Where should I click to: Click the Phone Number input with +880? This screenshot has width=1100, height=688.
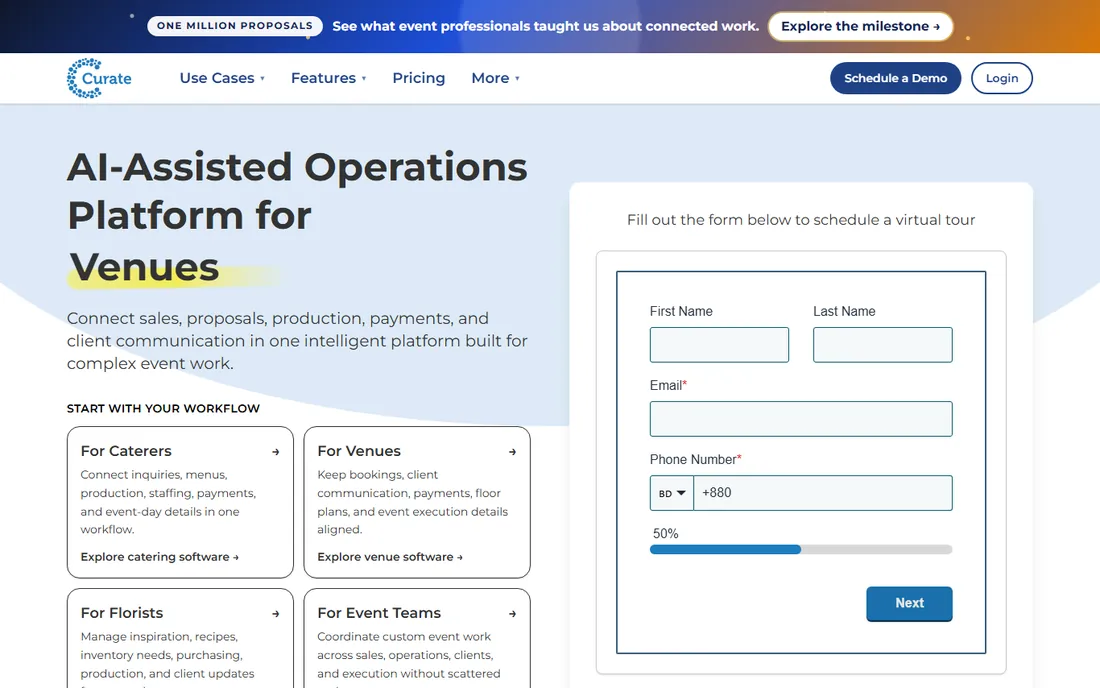823,493
